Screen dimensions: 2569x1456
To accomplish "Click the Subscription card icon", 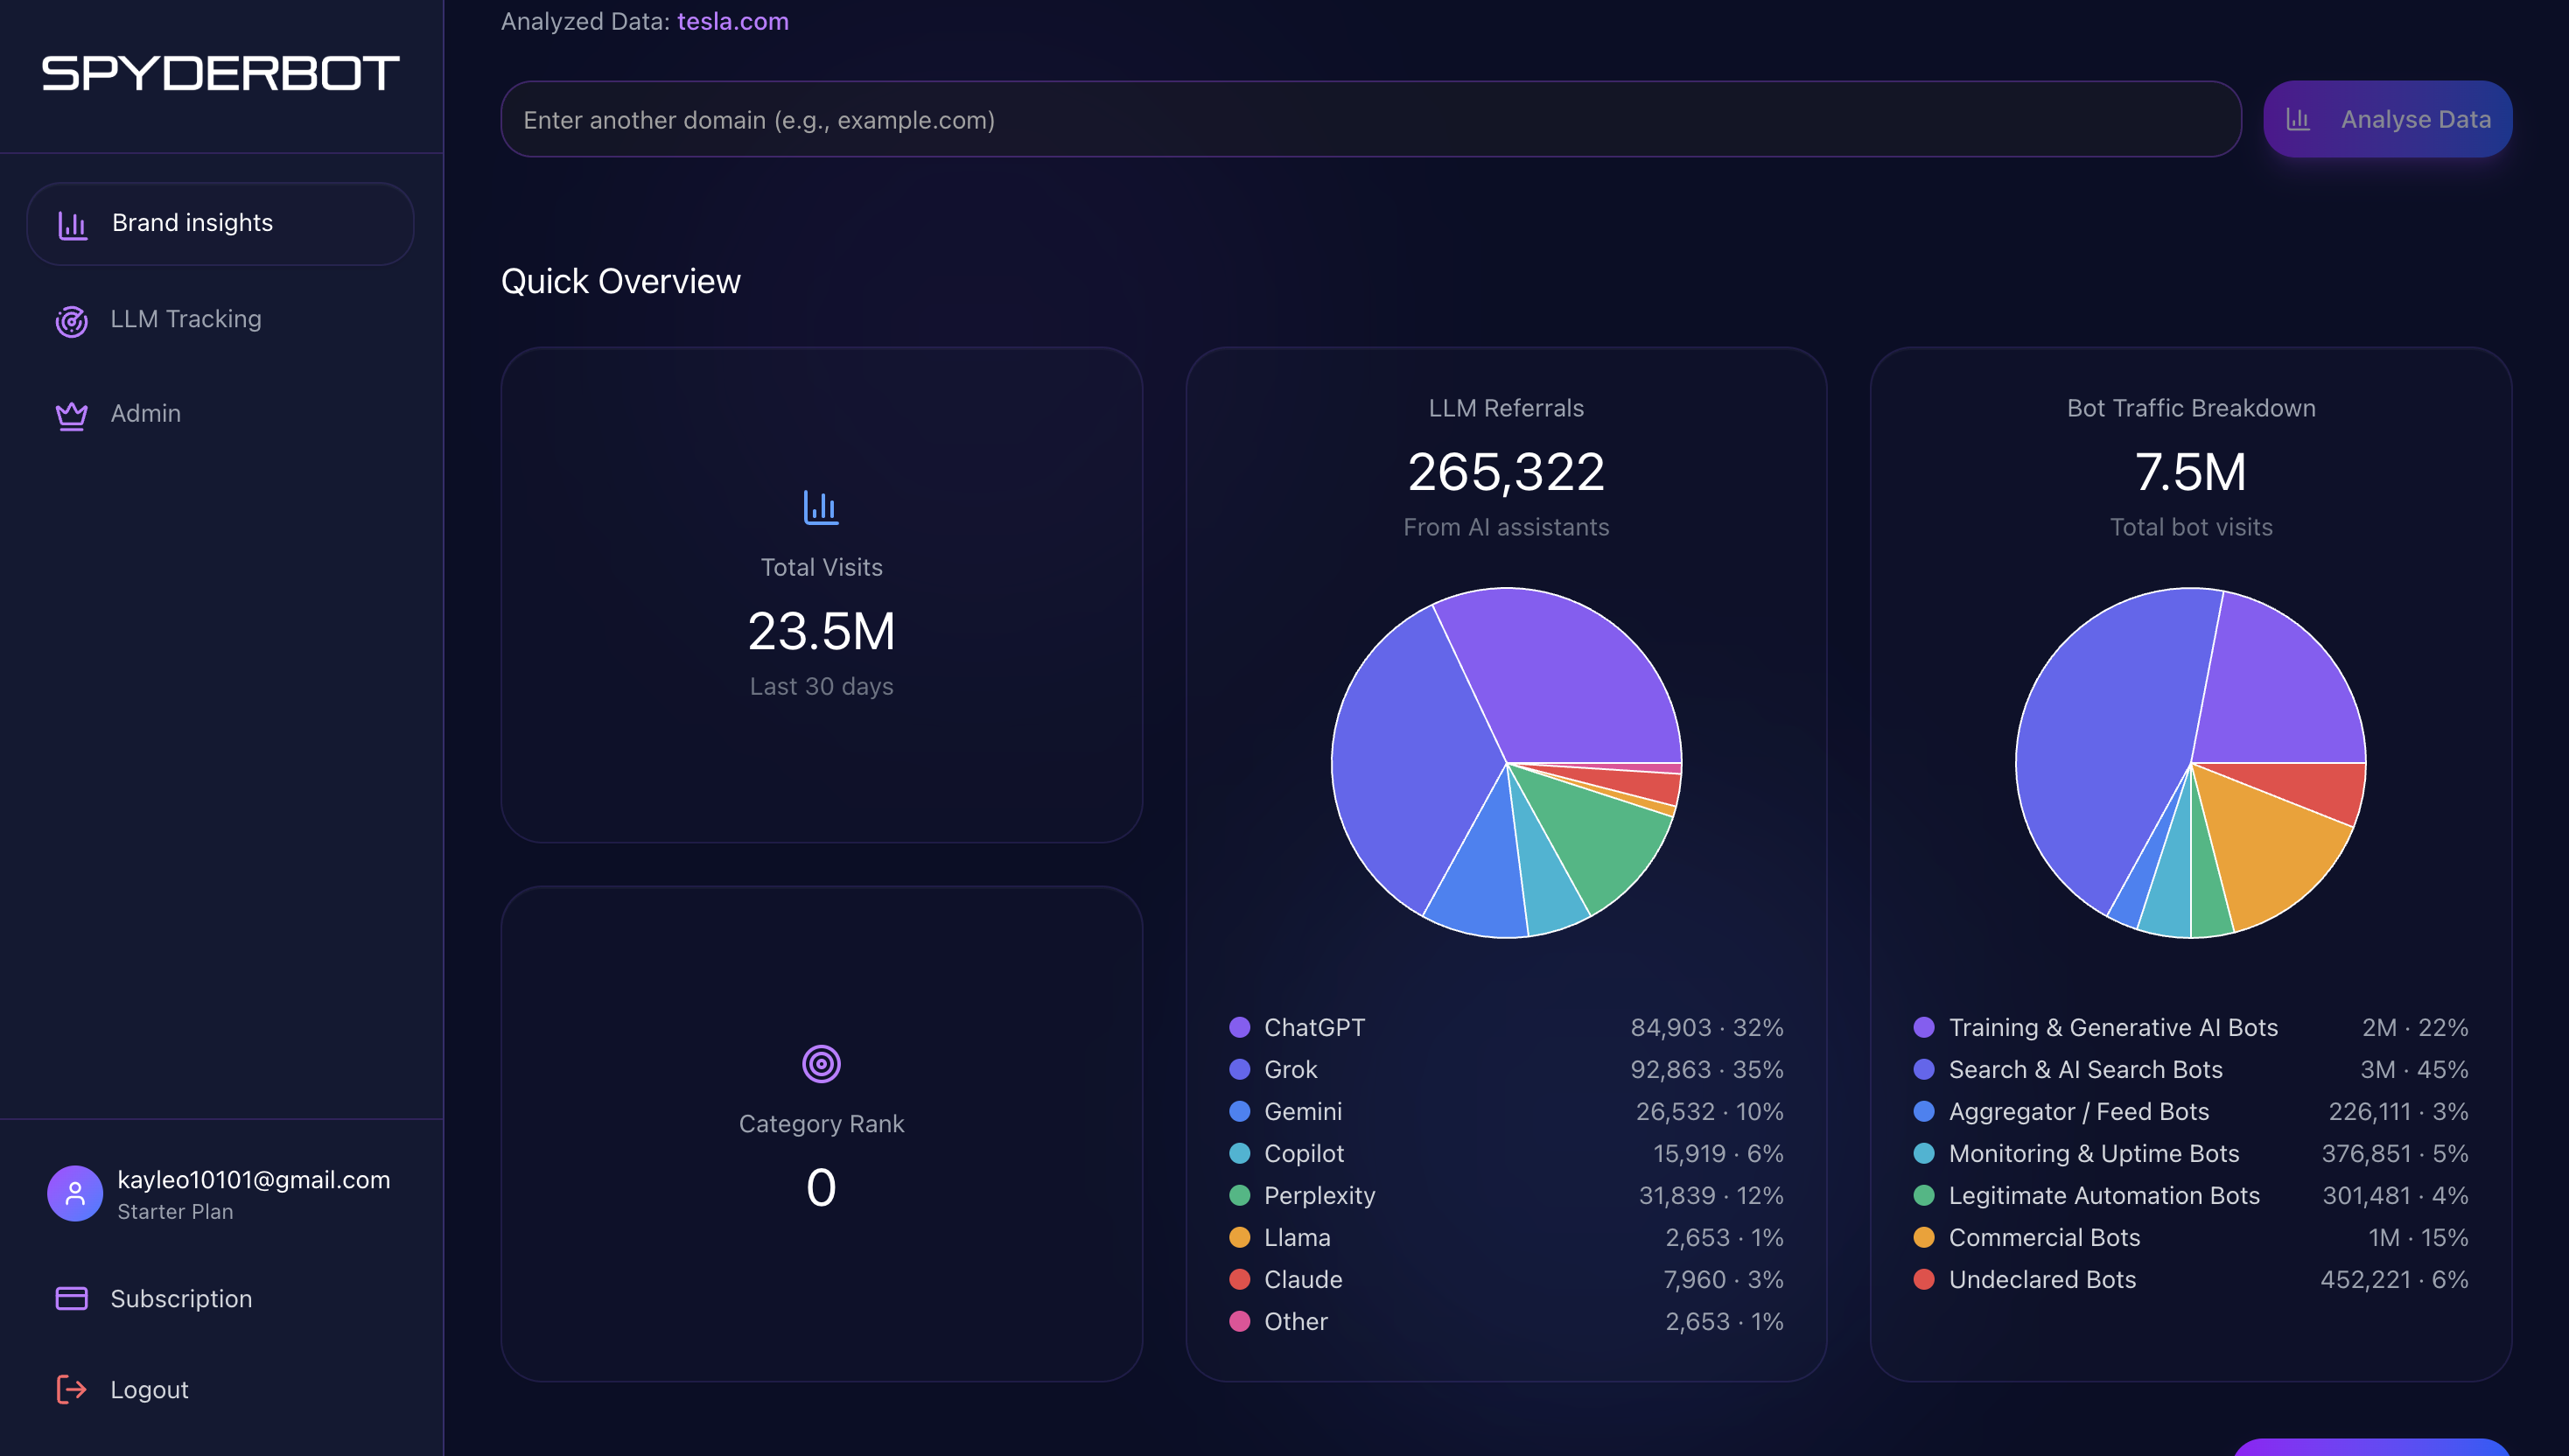I will pyautogui.click(x=72, y=1298).
